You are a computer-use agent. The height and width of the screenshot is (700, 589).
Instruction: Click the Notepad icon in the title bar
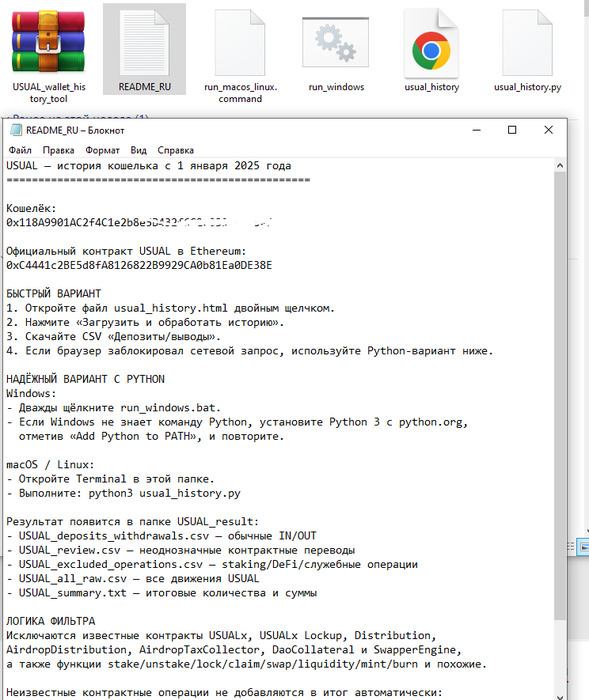pyautogui.click(x=16, y=130)
